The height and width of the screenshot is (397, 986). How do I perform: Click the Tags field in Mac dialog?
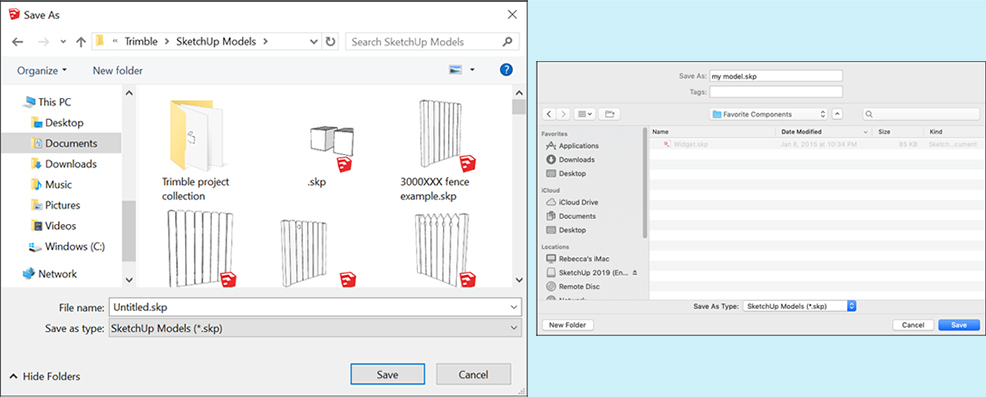(775, 92)
